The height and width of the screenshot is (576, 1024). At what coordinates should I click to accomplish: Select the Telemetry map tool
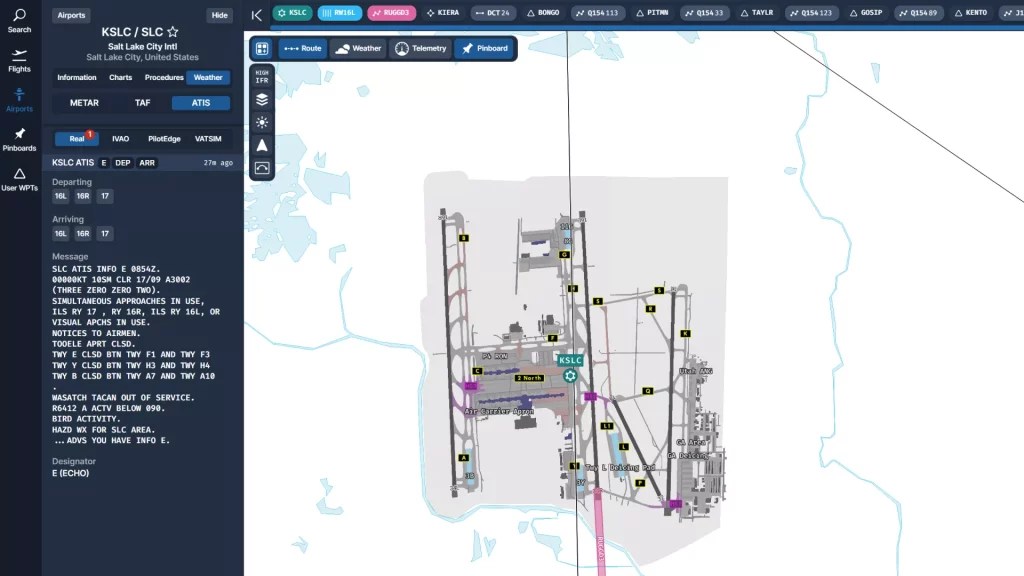[x=422, y=47]
